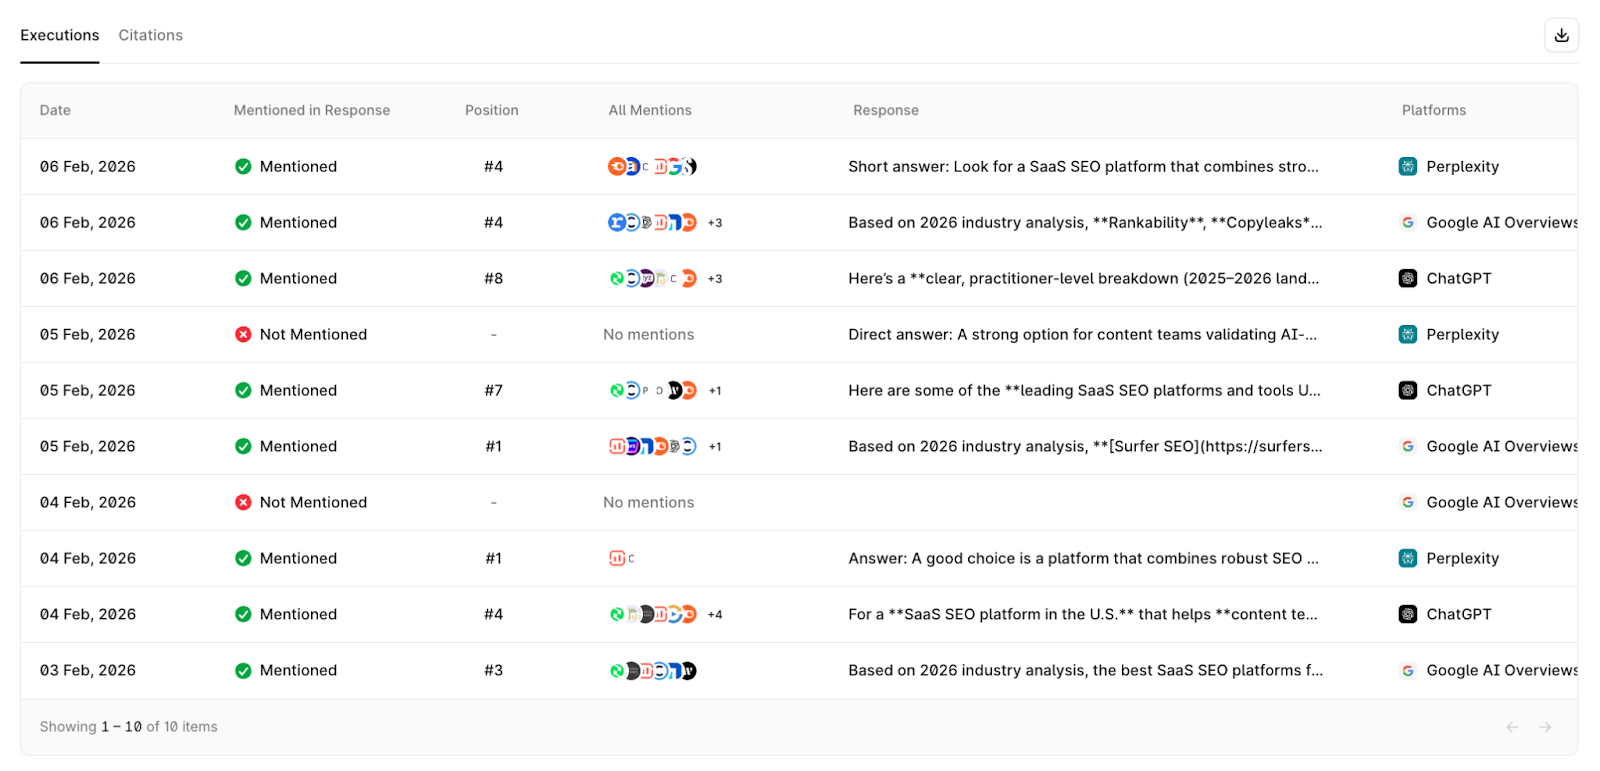This screenshot has width=1600, height=771.
Task: Sort by the Date column header
Action: (55, 111)
